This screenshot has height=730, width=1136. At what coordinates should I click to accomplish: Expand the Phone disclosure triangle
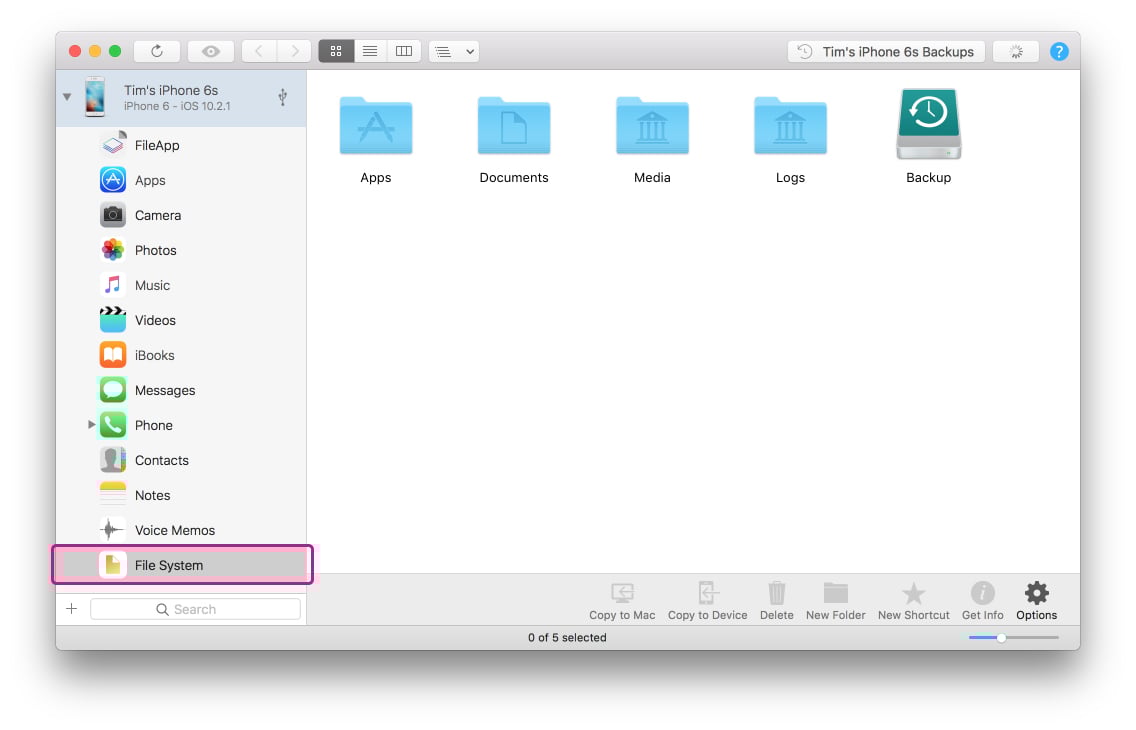(91, 425)
